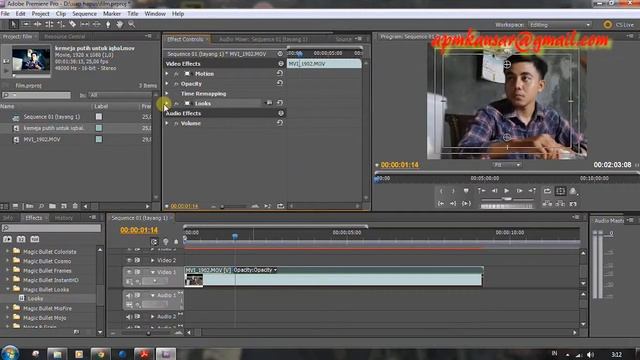Select MVI_1902.MOV in Project panel
The image size is (640, 360).
tap(42, 139)
